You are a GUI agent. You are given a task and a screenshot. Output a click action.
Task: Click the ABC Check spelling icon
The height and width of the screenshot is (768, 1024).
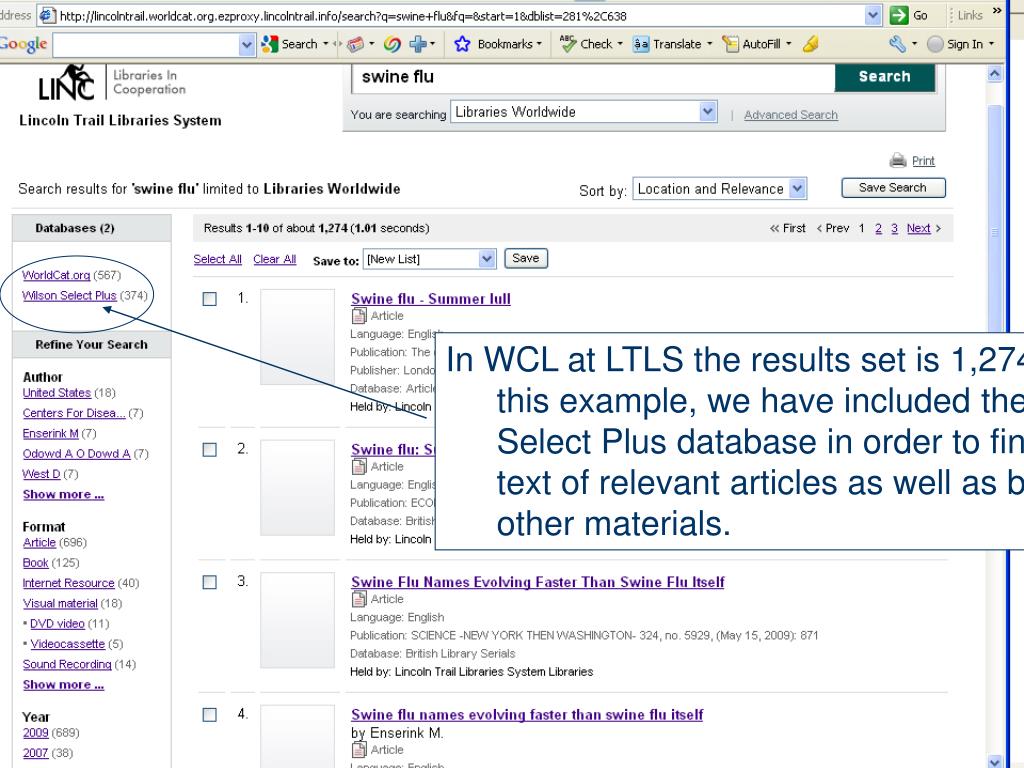click(x=568, y=44)
